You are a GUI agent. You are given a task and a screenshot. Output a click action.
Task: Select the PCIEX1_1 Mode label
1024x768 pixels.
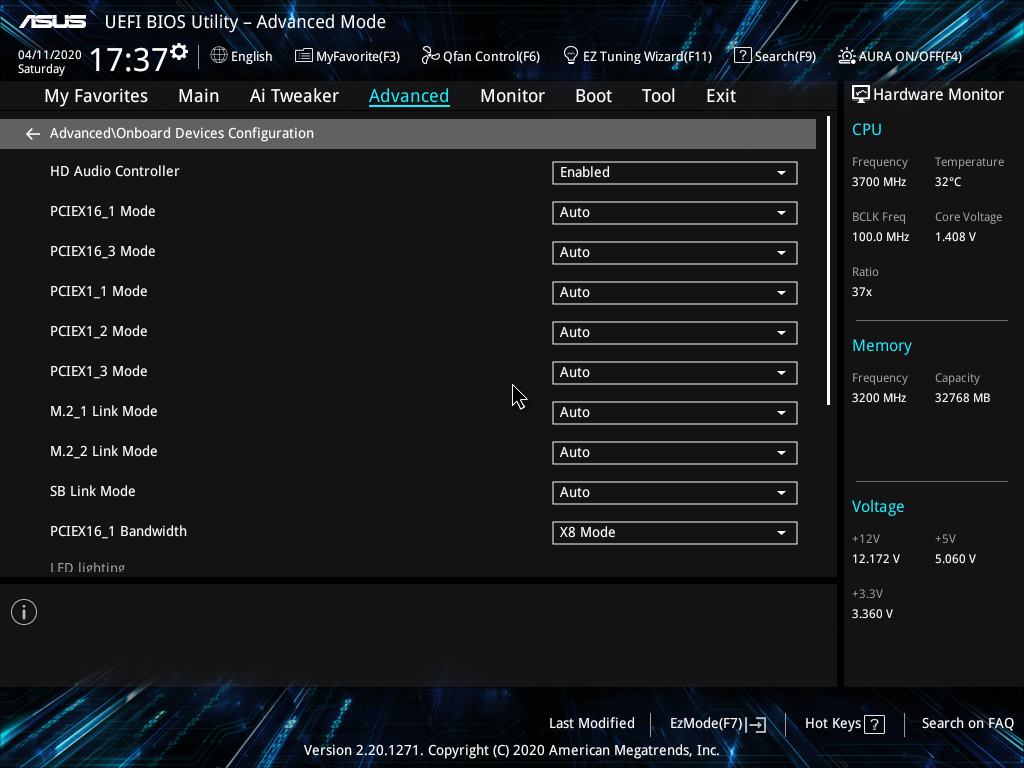click(x=99, y=291)
